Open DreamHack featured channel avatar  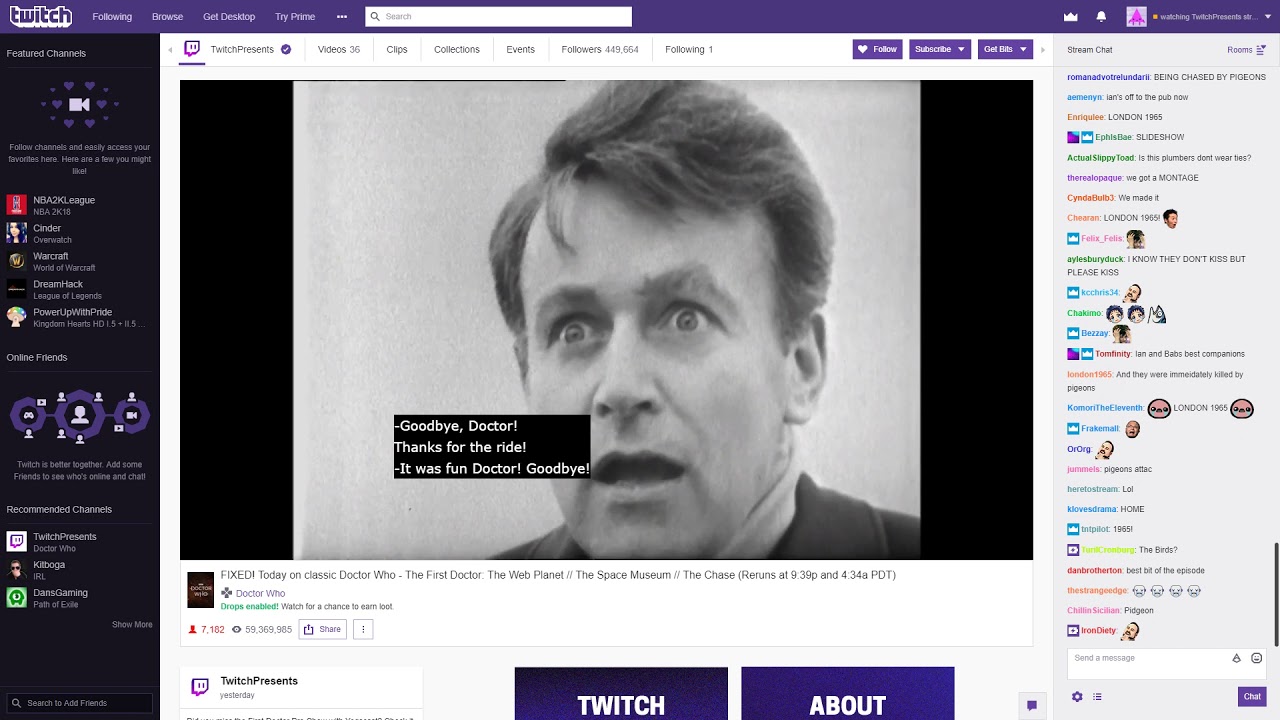[x=16, y=289]
